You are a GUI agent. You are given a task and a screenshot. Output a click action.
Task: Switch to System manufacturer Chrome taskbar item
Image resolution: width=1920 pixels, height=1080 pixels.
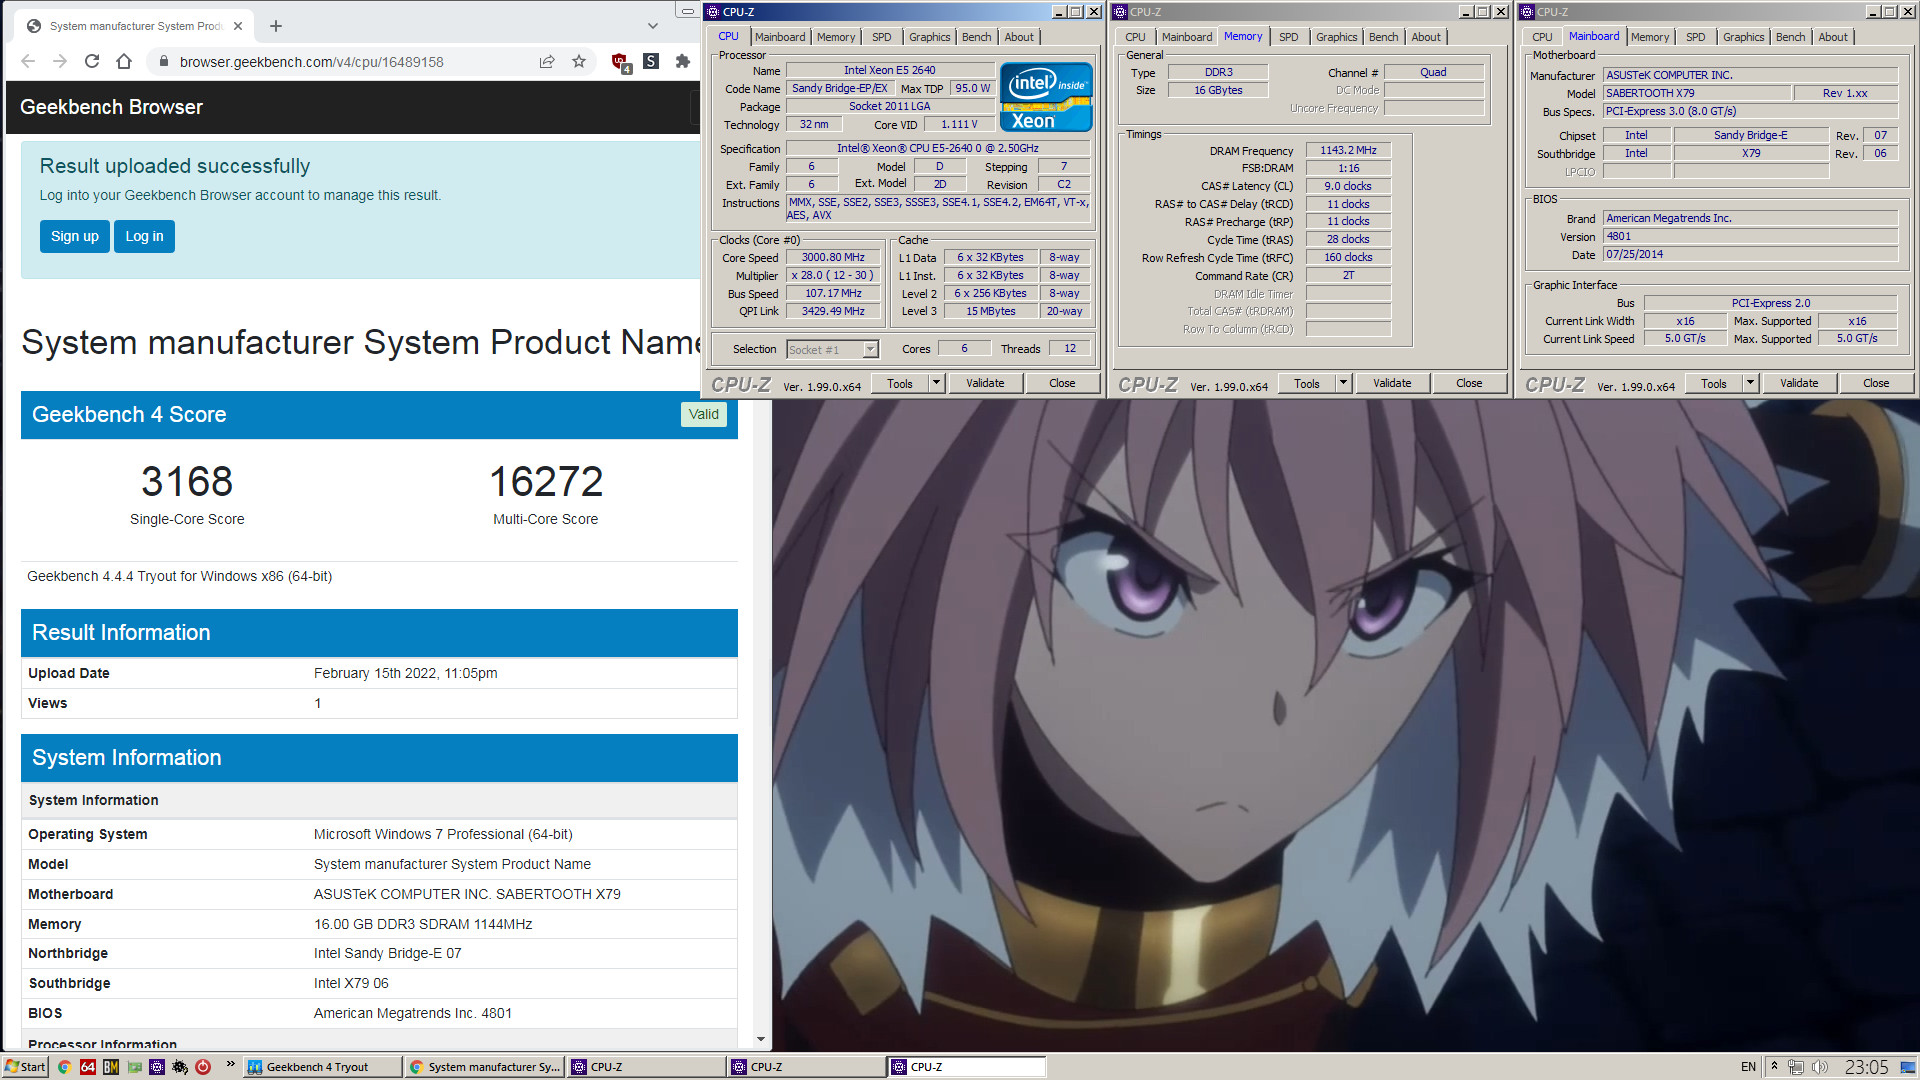(x=485, y=1067)
